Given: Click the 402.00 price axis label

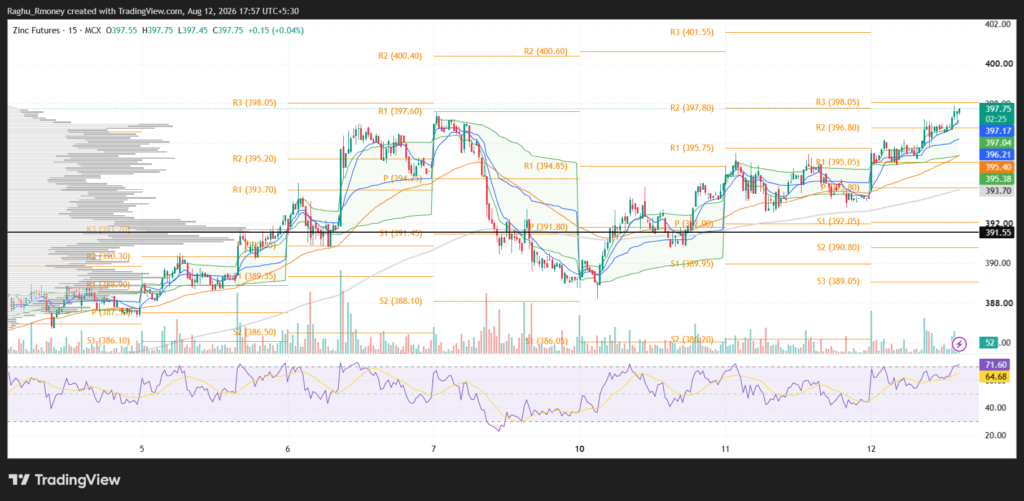Looking at the screenshot, I should point(999,24).
